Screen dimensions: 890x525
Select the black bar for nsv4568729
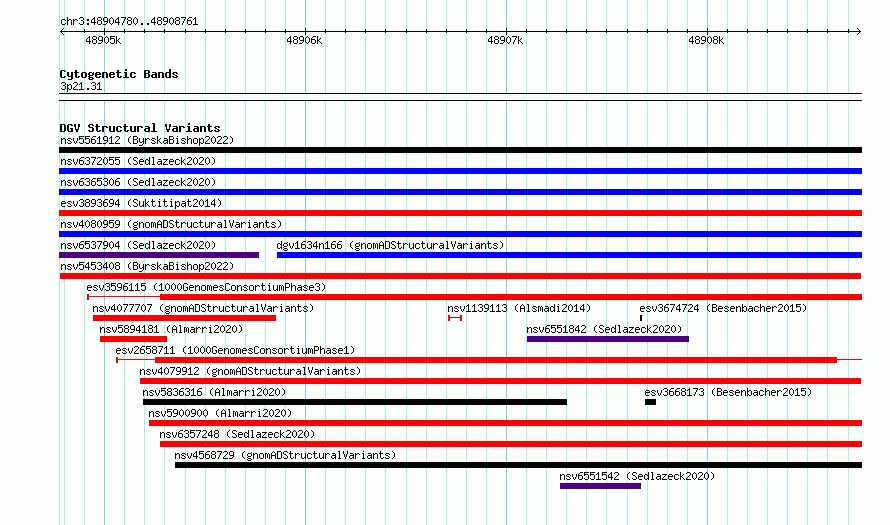click(x=518, y=465)
